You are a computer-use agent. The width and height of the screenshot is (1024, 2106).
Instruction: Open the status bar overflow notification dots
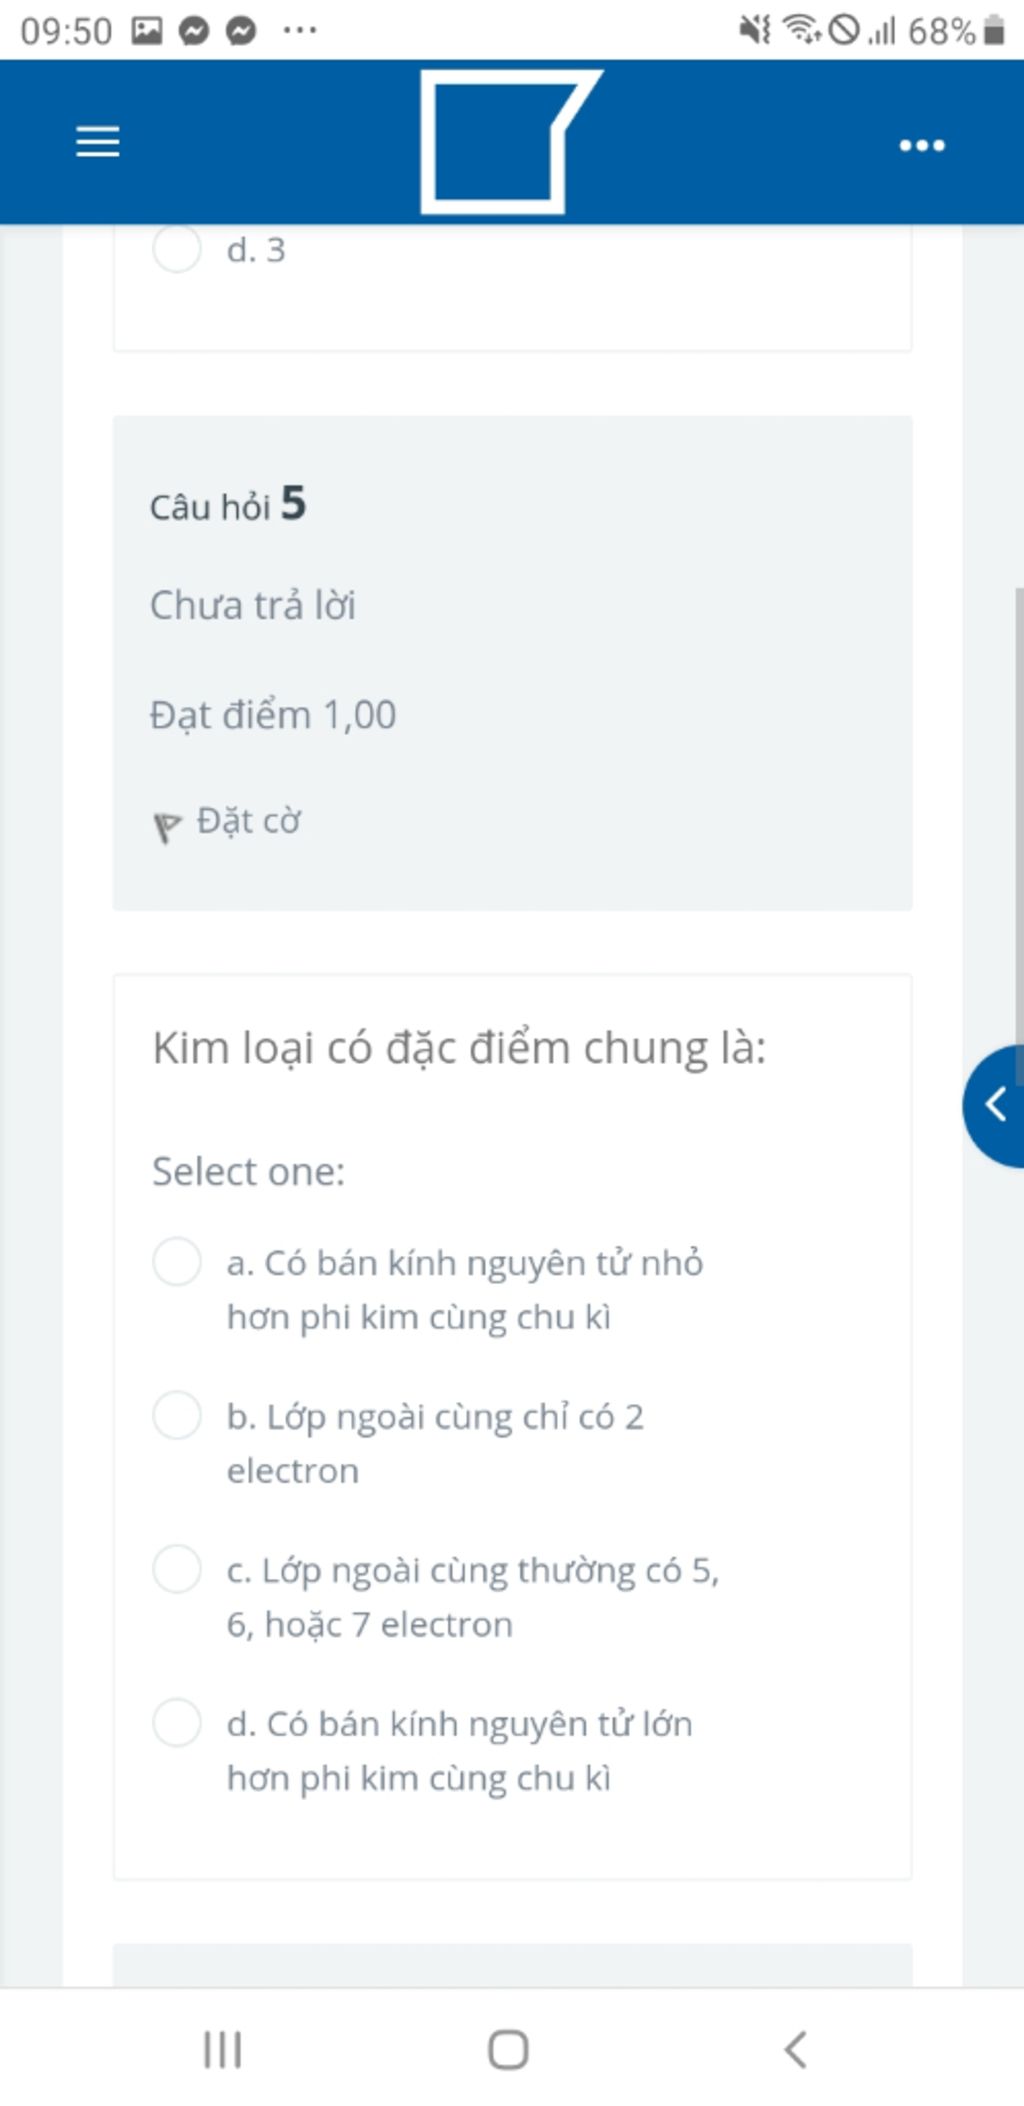click(300, 31)
